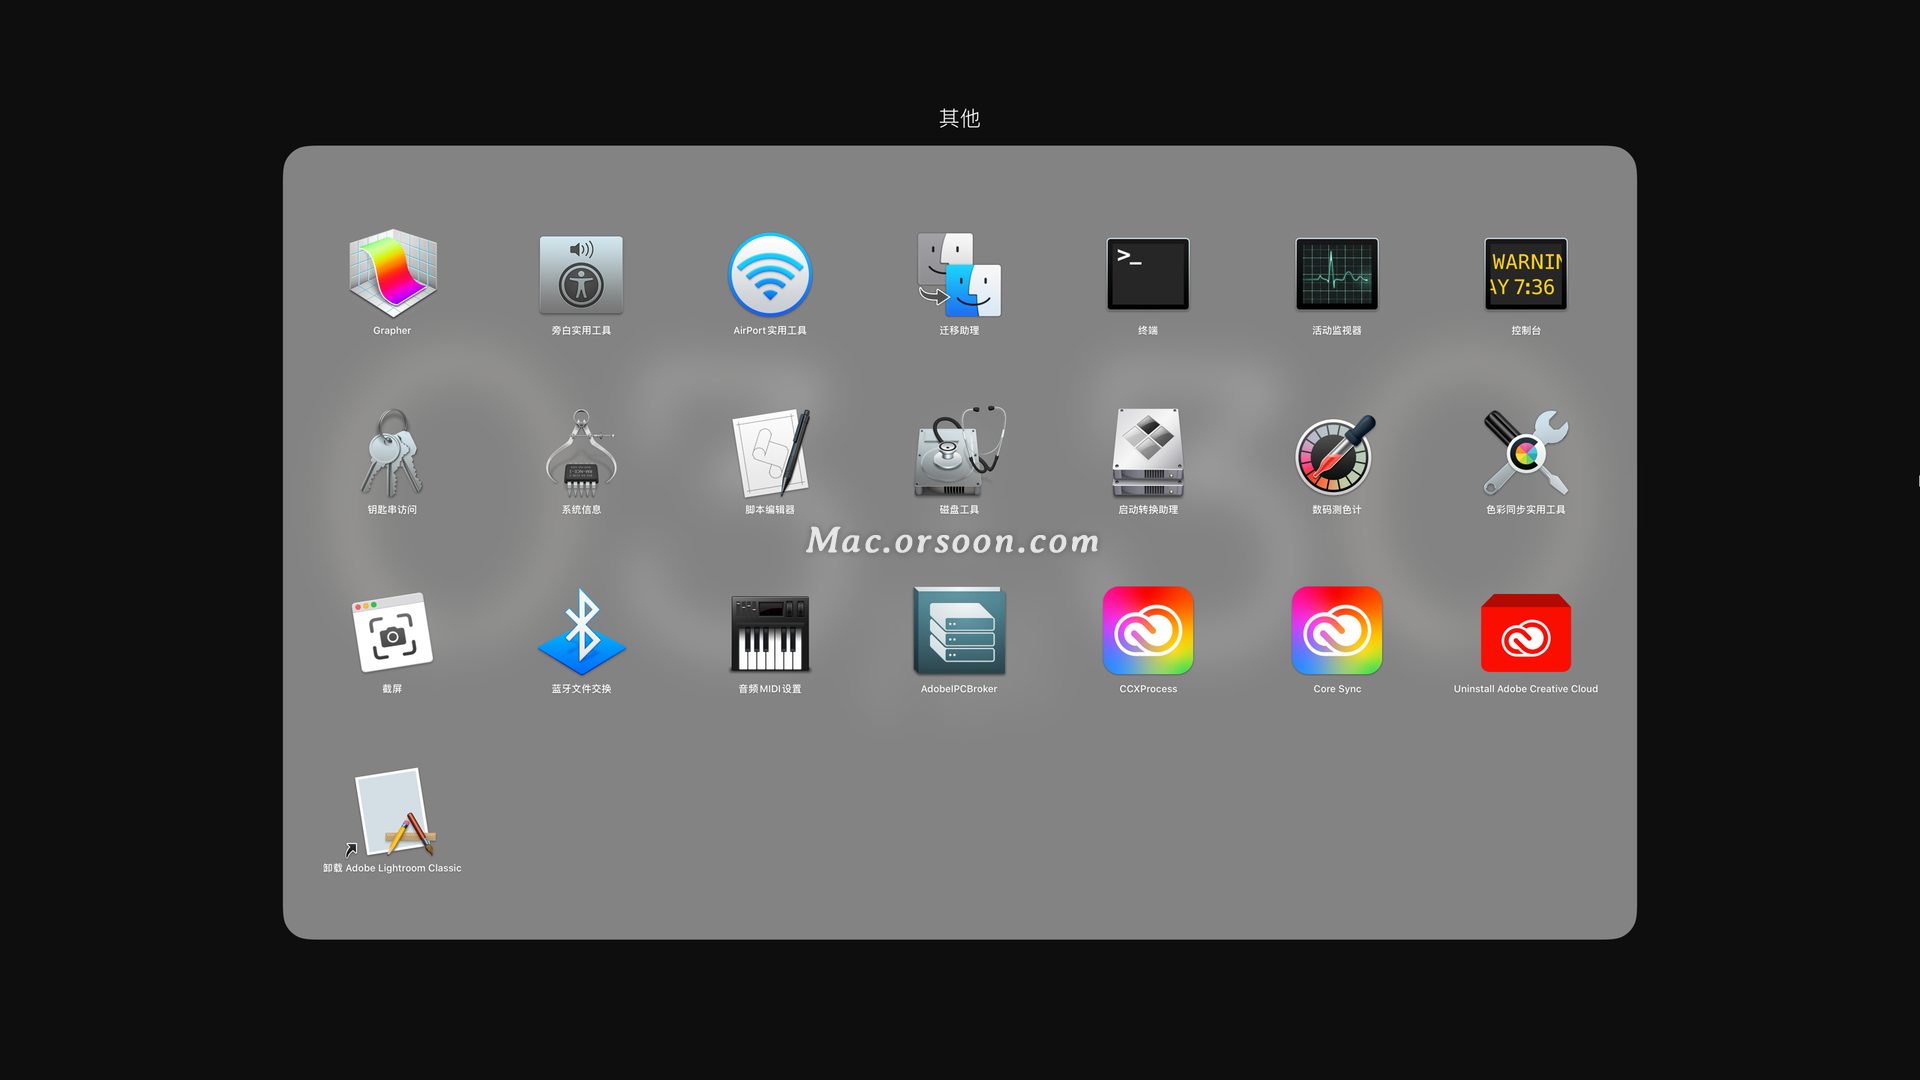The image size is (1920, 1080).
Task: Open Digital Color Meter (数码测色计)
Action: coord(1337,453)
